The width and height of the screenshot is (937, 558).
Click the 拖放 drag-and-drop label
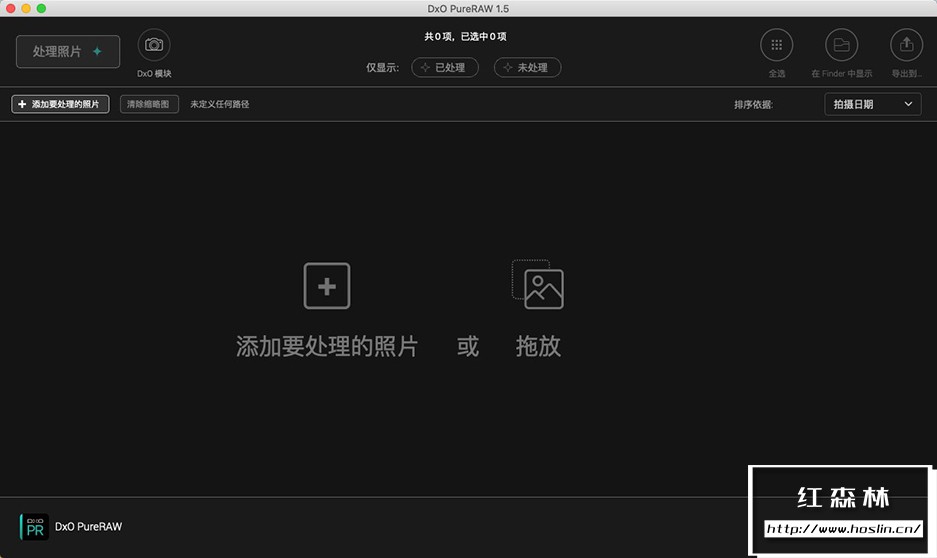[x=538, y=347]
